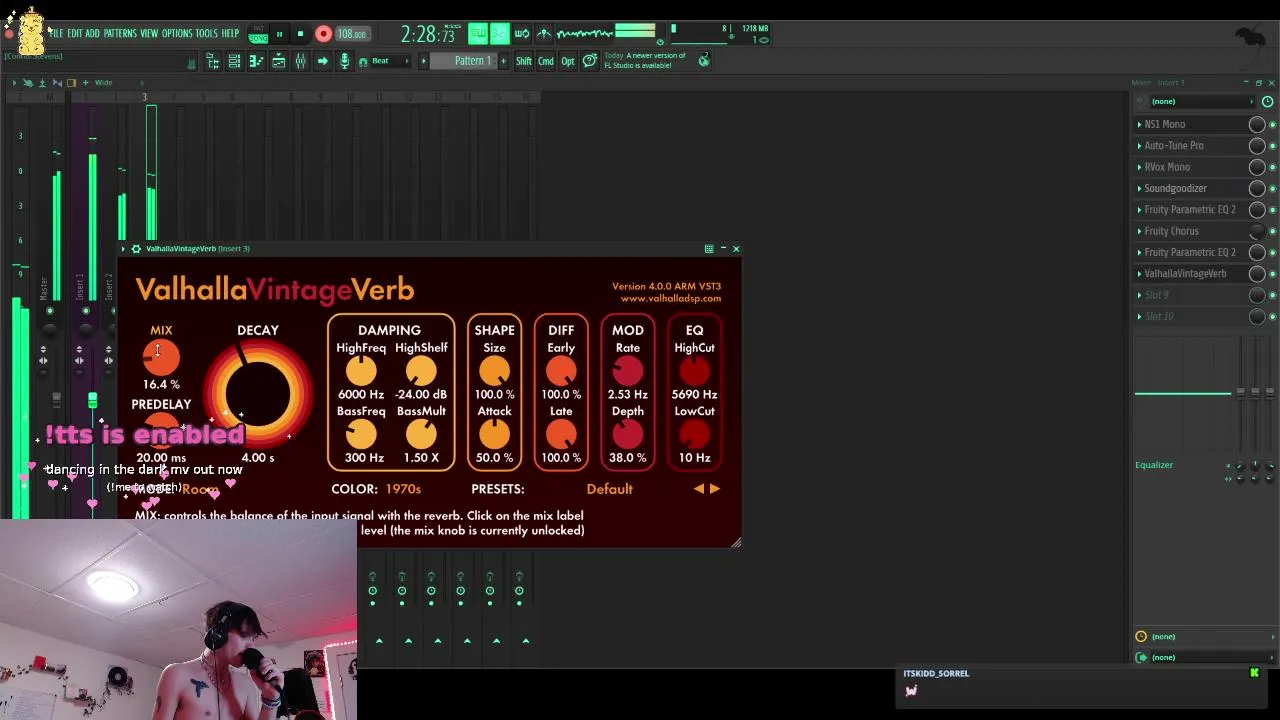The image size is (1280, 720).
Task: Change the COLOR mode 1970s
Action: [403, 489]
